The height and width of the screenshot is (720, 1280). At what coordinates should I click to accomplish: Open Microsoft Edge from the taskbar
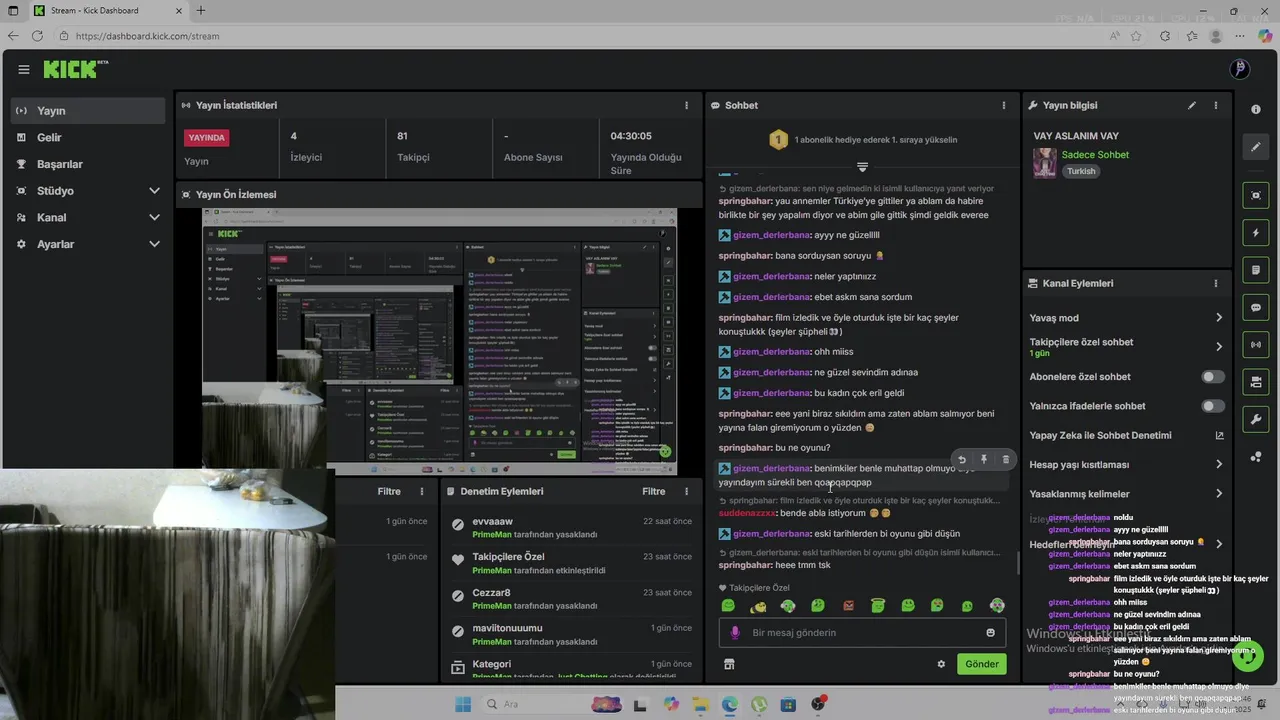tap(730, 704)
